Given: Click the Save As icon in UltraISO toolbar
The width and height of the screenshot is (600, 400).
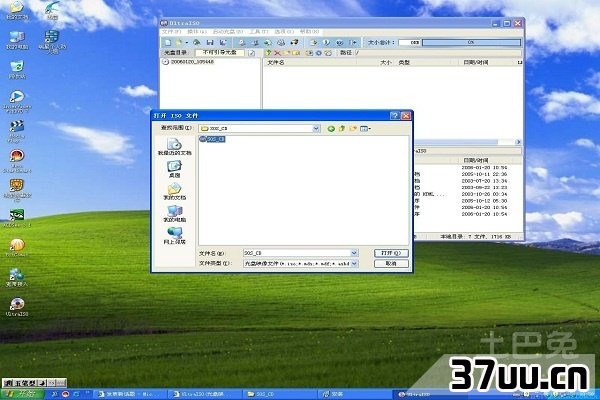Looking at the screenshot, I should pos(223,42).
